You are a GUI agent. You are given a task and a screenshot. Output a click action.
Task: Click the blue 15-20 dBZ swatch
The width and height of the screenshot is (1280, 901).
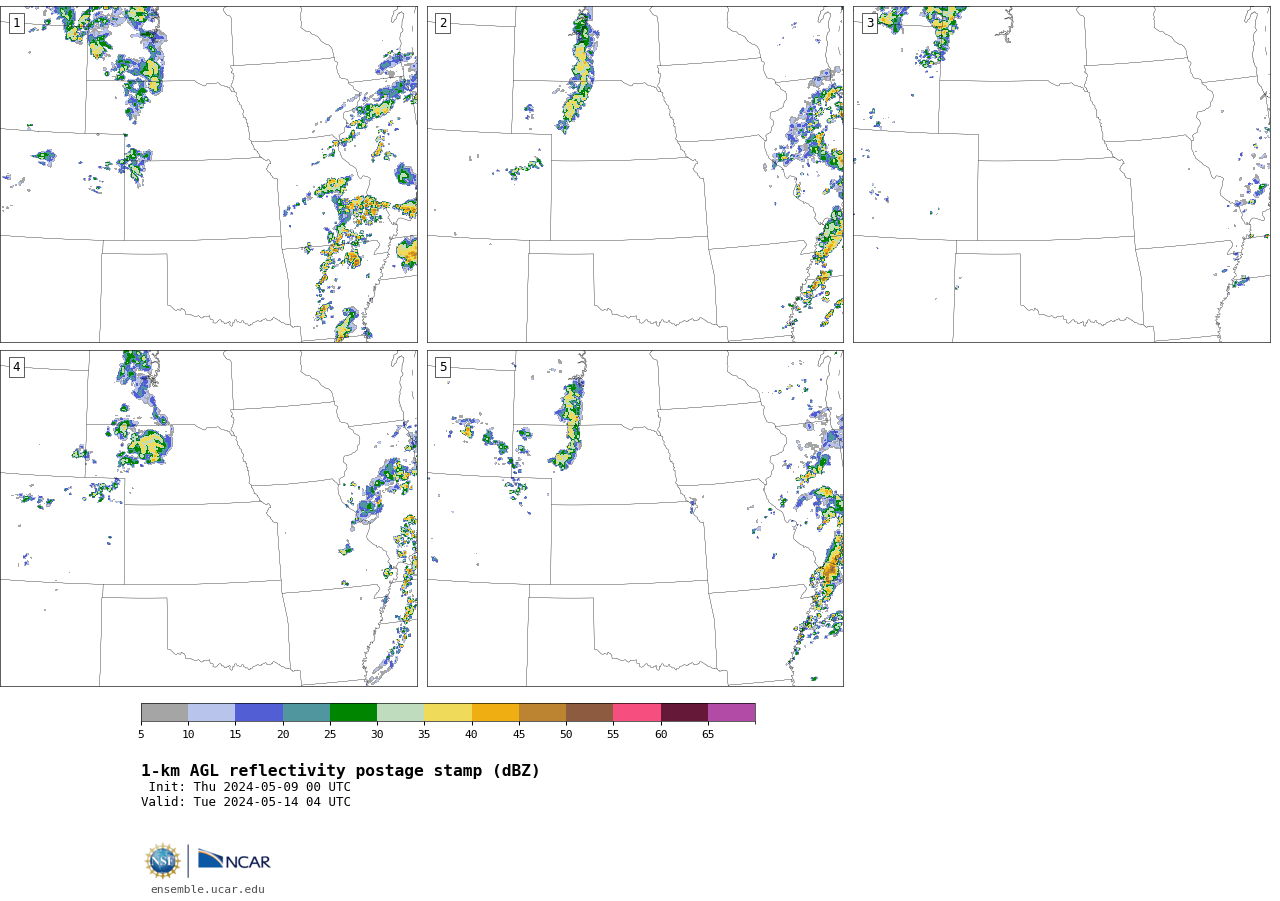pyautogui.click(x=259, y=712)
